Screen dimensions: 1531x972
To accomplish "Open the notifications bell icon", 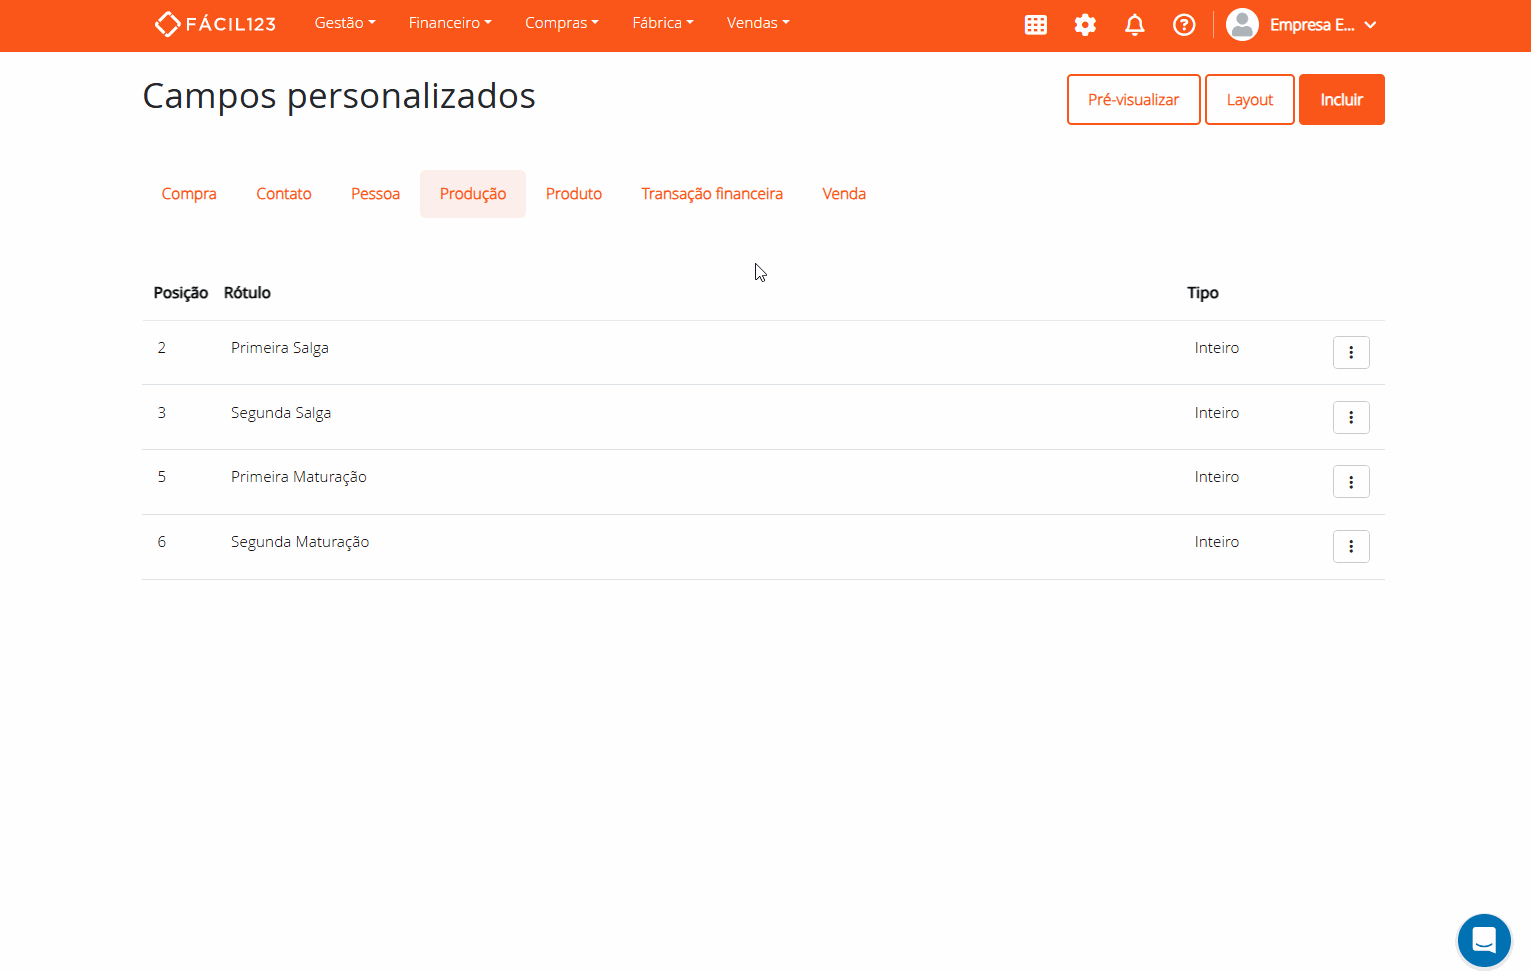I will tap(1134, 25).
